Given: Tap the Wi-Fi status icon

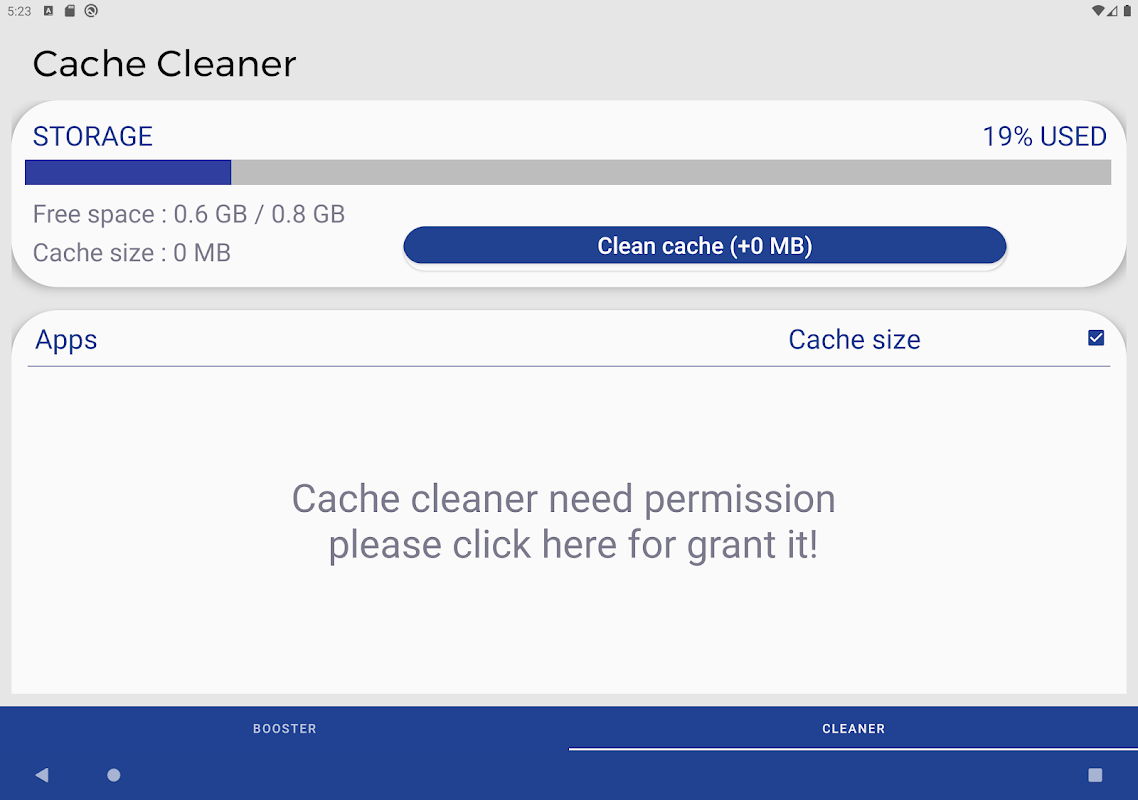Looking at the screenshot, I should point(1098,11).
